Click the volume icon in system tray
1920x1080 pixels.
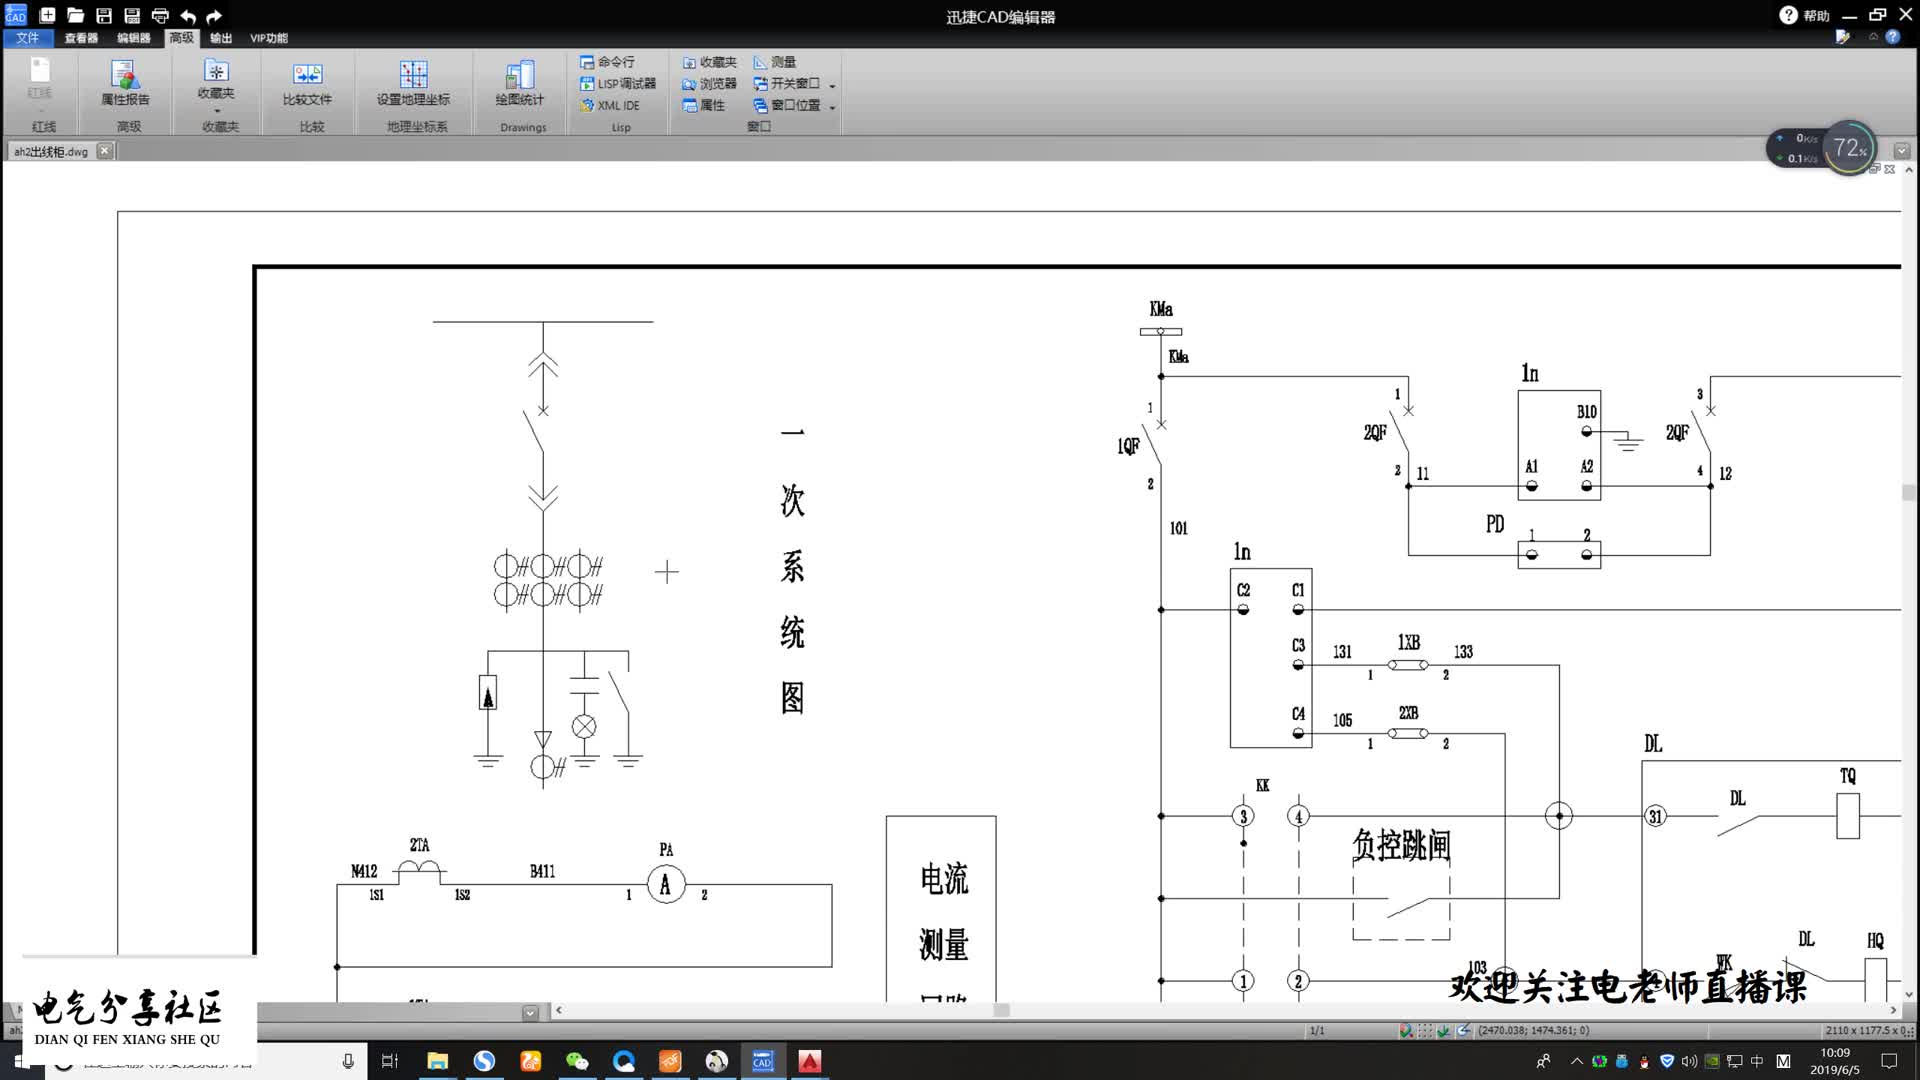pos(1689,1061)
